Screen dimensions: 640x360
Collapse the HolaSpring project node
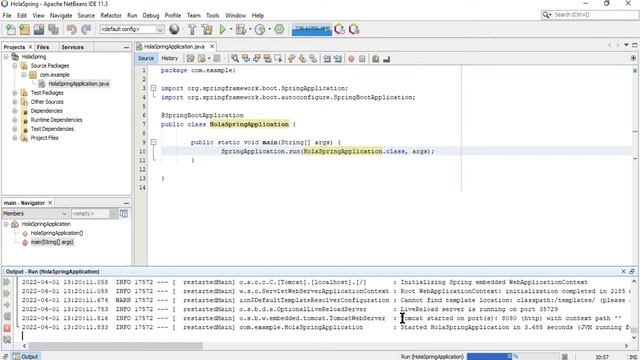pyautogui.click(x=6, y=57)
